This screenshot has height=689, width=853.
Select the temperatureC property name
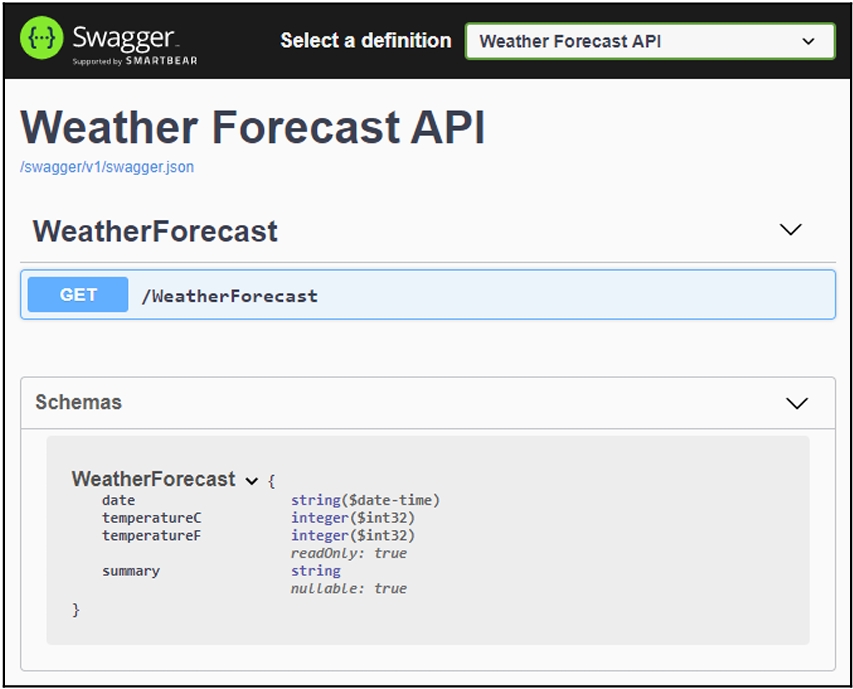(x=151, y=518)
